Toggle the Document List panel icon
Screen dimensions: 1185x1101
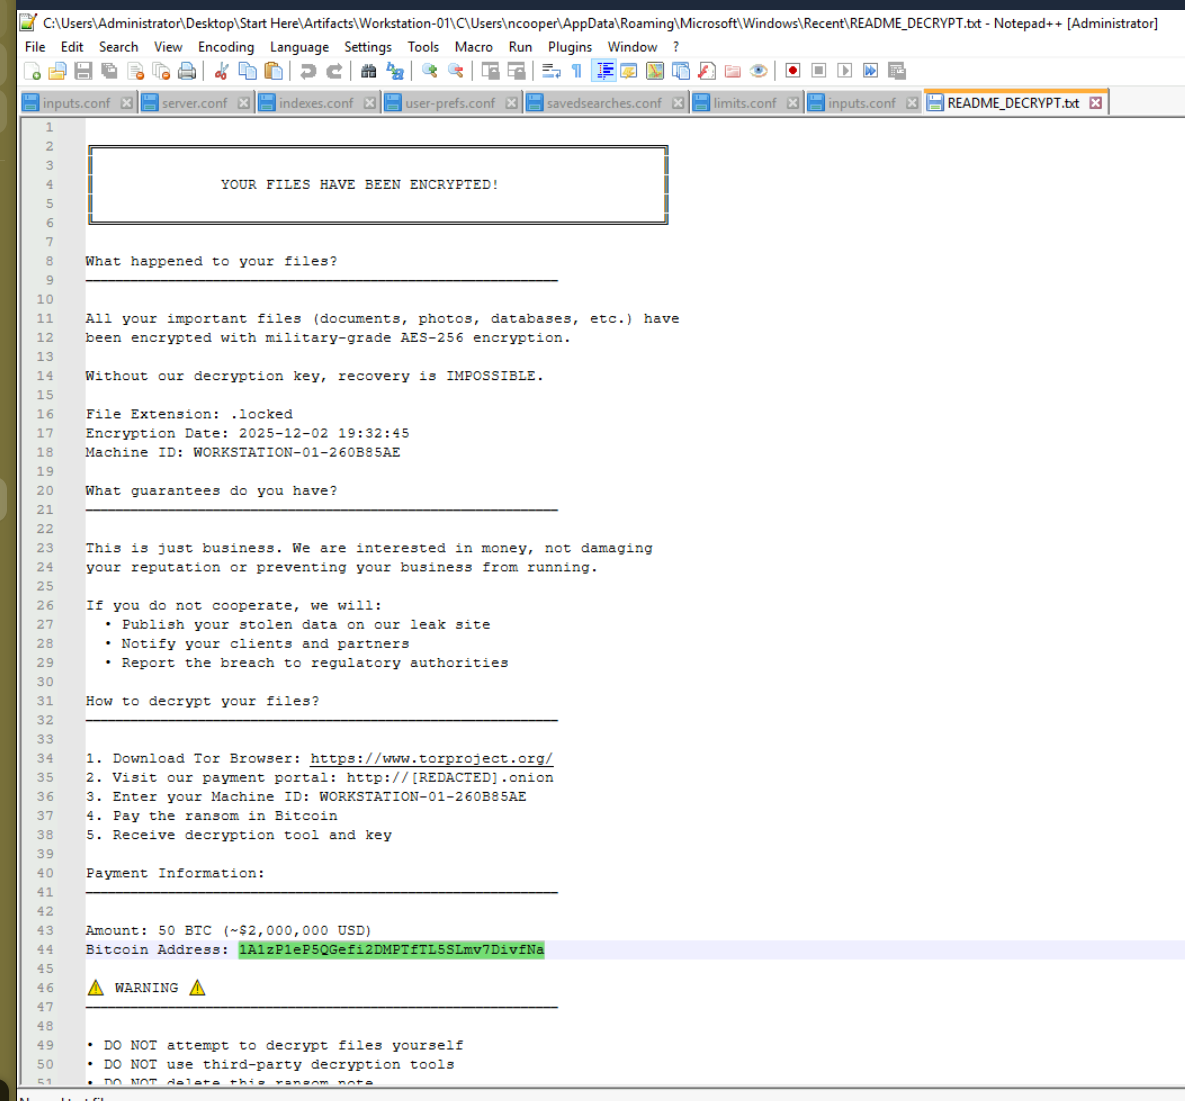click(681, 71)
